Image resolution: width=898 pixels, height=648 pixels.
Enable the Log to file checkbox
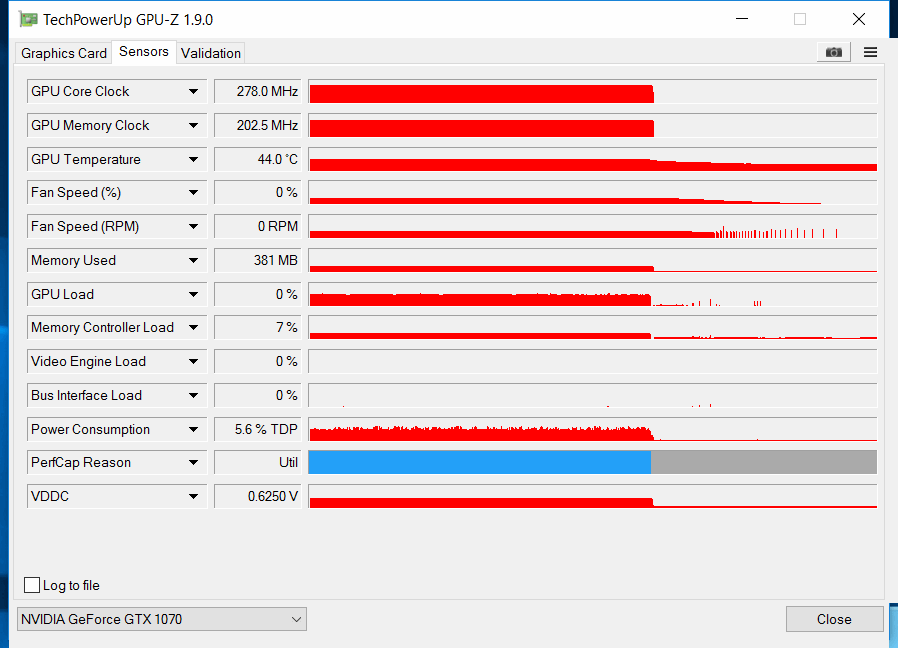32,585
